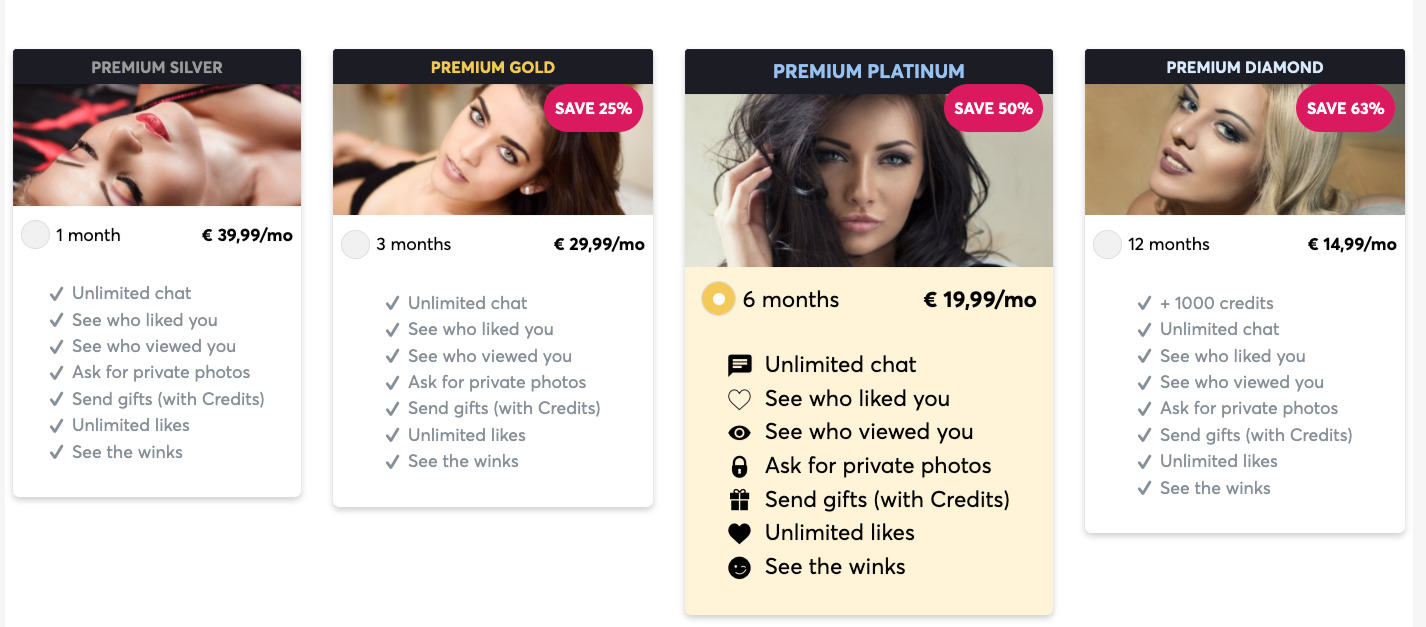
Task: Open the Premium Platinum card header
Action: (x=868, y=71)
